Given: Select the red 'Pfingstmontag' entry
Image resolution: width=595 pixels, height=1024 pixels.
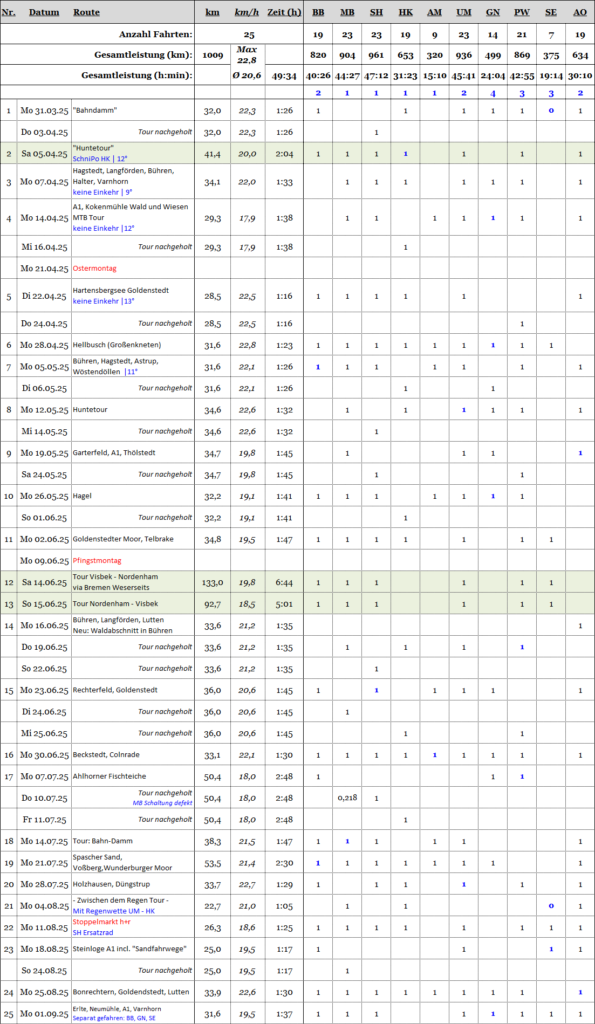Looking at the screenshot, I should 97,561.
